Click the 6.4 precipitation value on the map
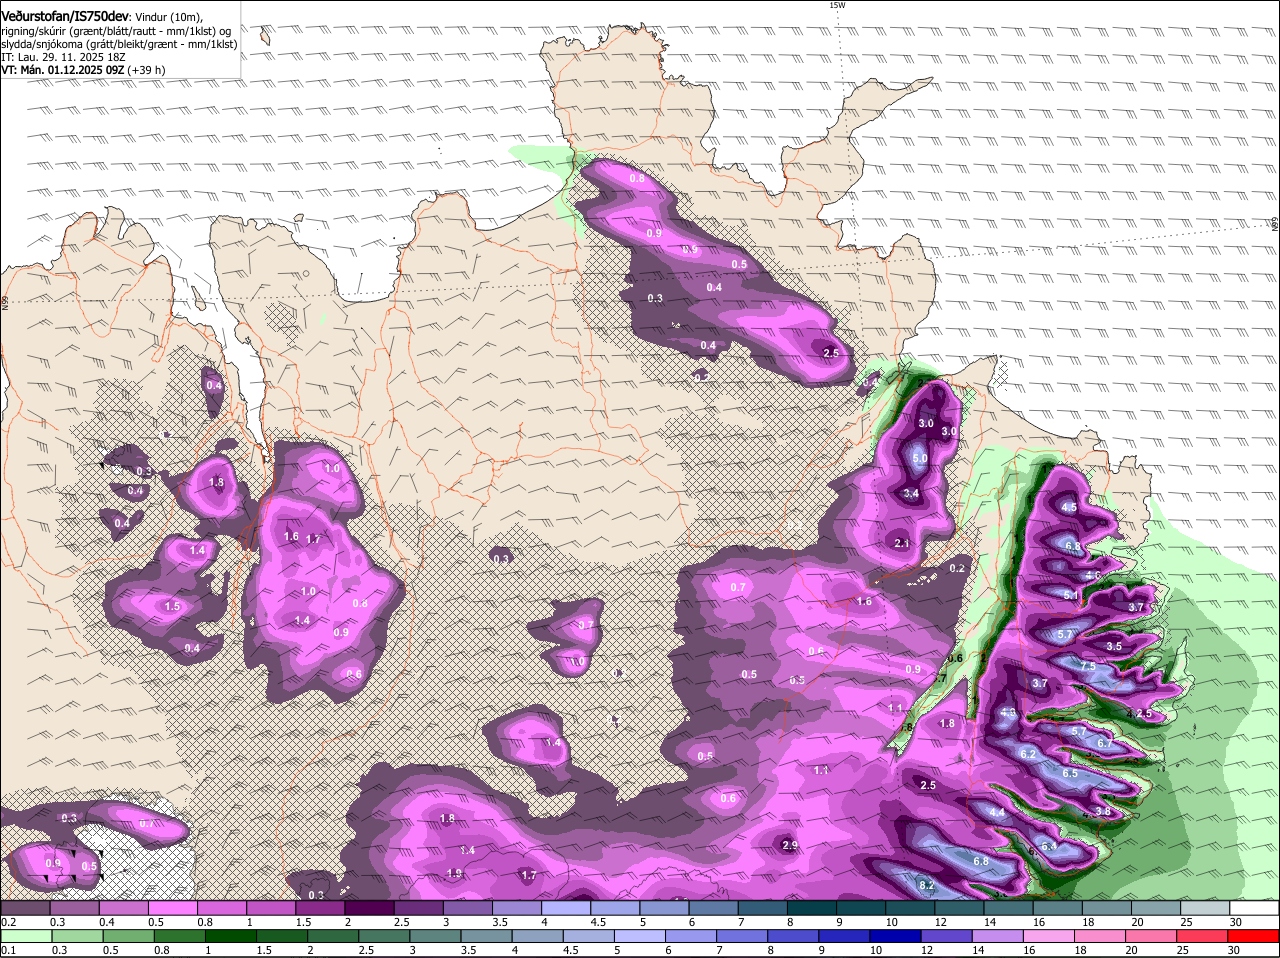Screen dimensions: 1280x958 coord(1049,846)
